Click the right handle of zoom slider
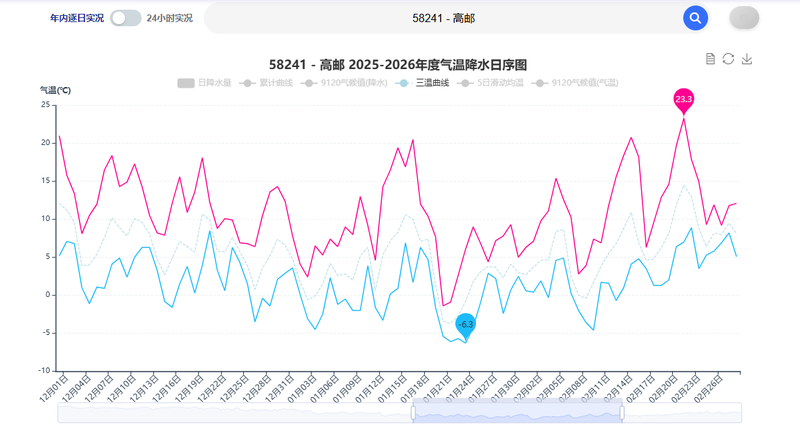 tap(622, 413)
